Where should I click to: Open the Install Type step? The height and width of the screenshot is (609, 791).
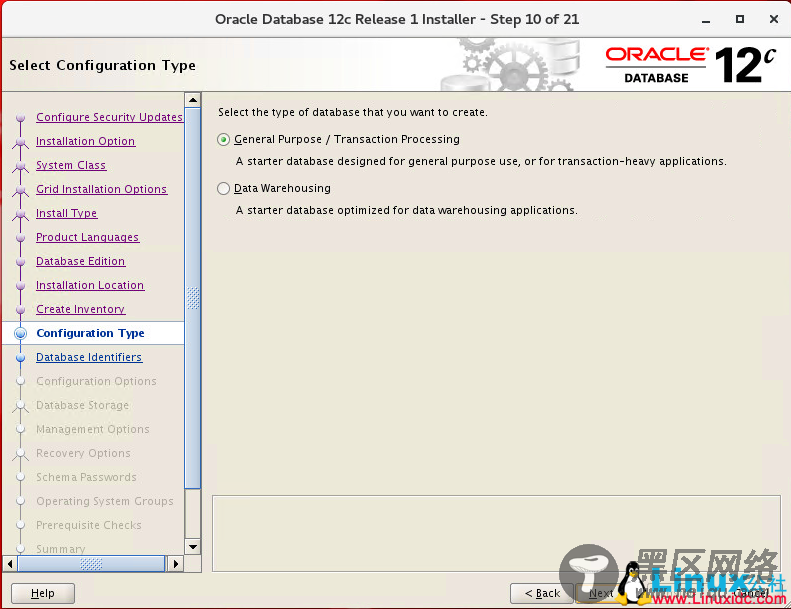[x=67, y=213]
